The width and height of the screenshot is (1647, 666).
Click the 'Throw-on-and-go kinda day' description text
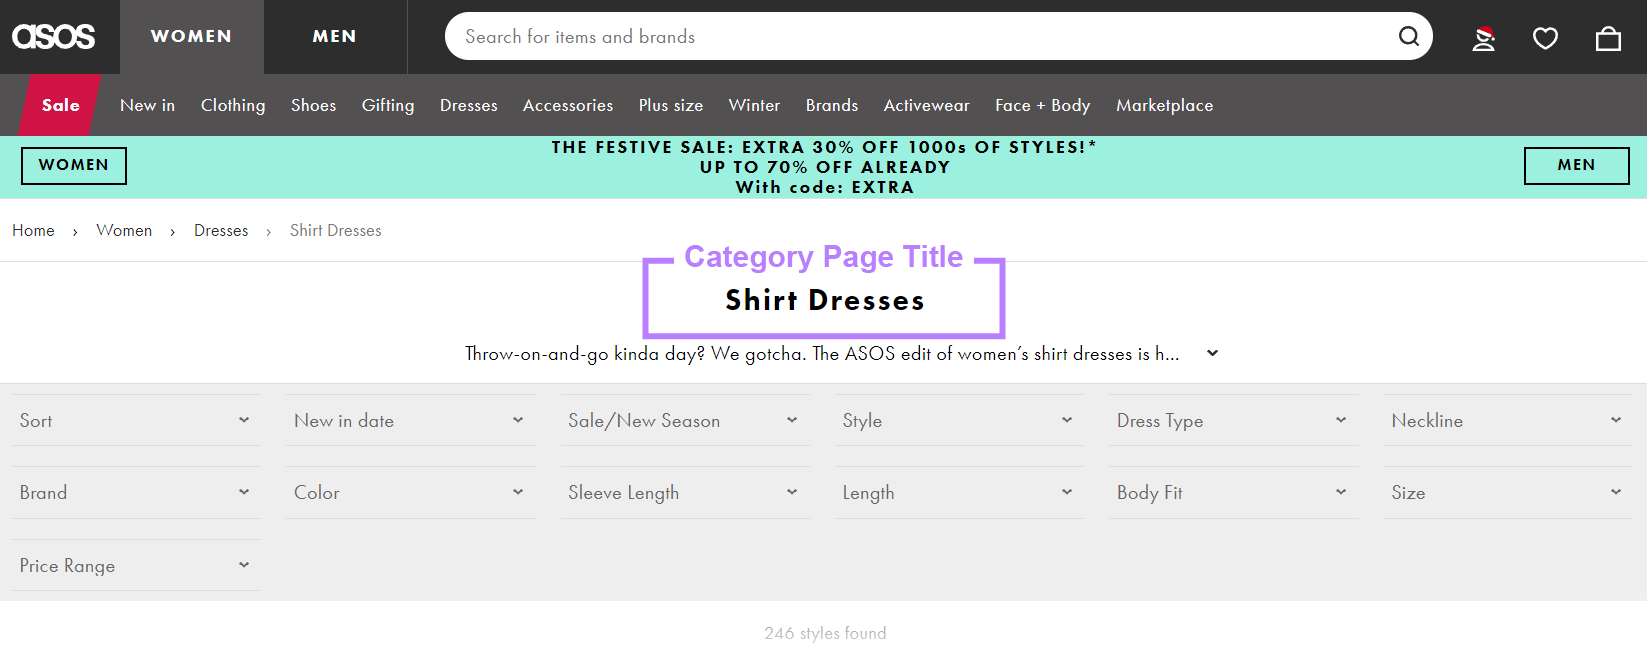[822, 353]
